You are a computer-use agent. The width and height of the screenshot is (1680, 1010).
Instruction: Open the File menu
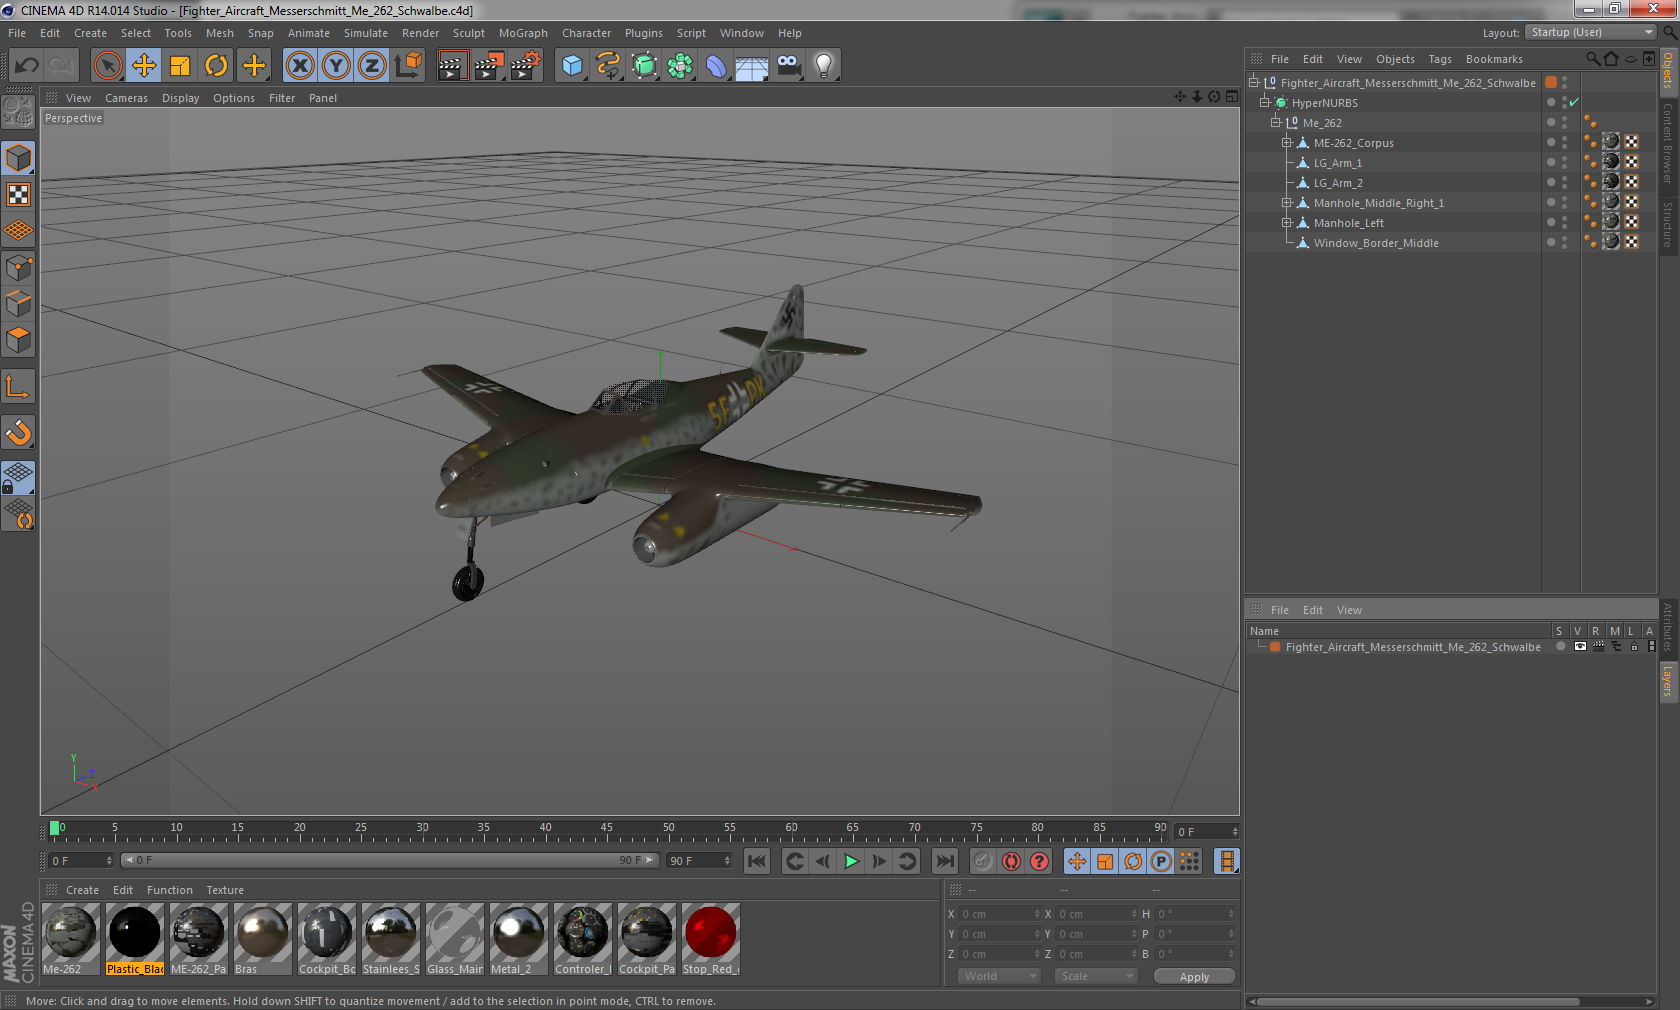[x=17, y=33]
